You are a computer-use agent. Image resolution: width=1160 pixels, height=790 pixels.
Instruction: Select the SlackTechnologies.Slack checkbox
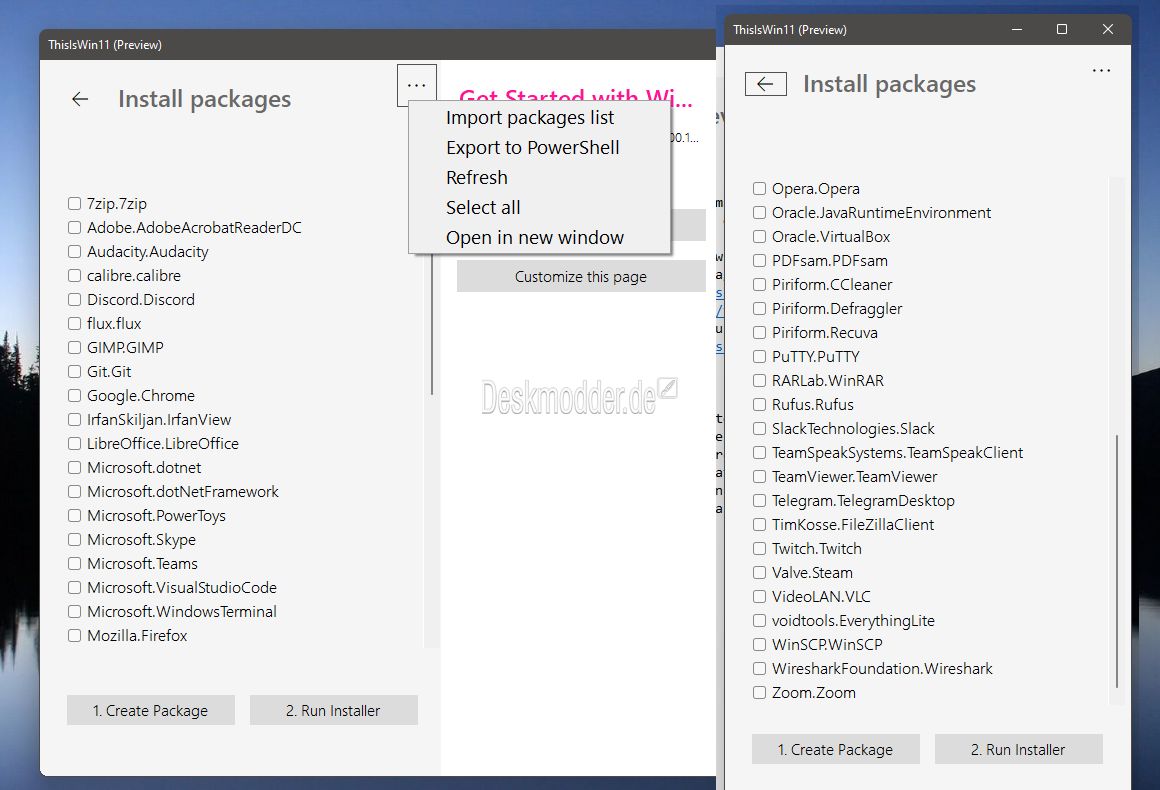(759, 428)
